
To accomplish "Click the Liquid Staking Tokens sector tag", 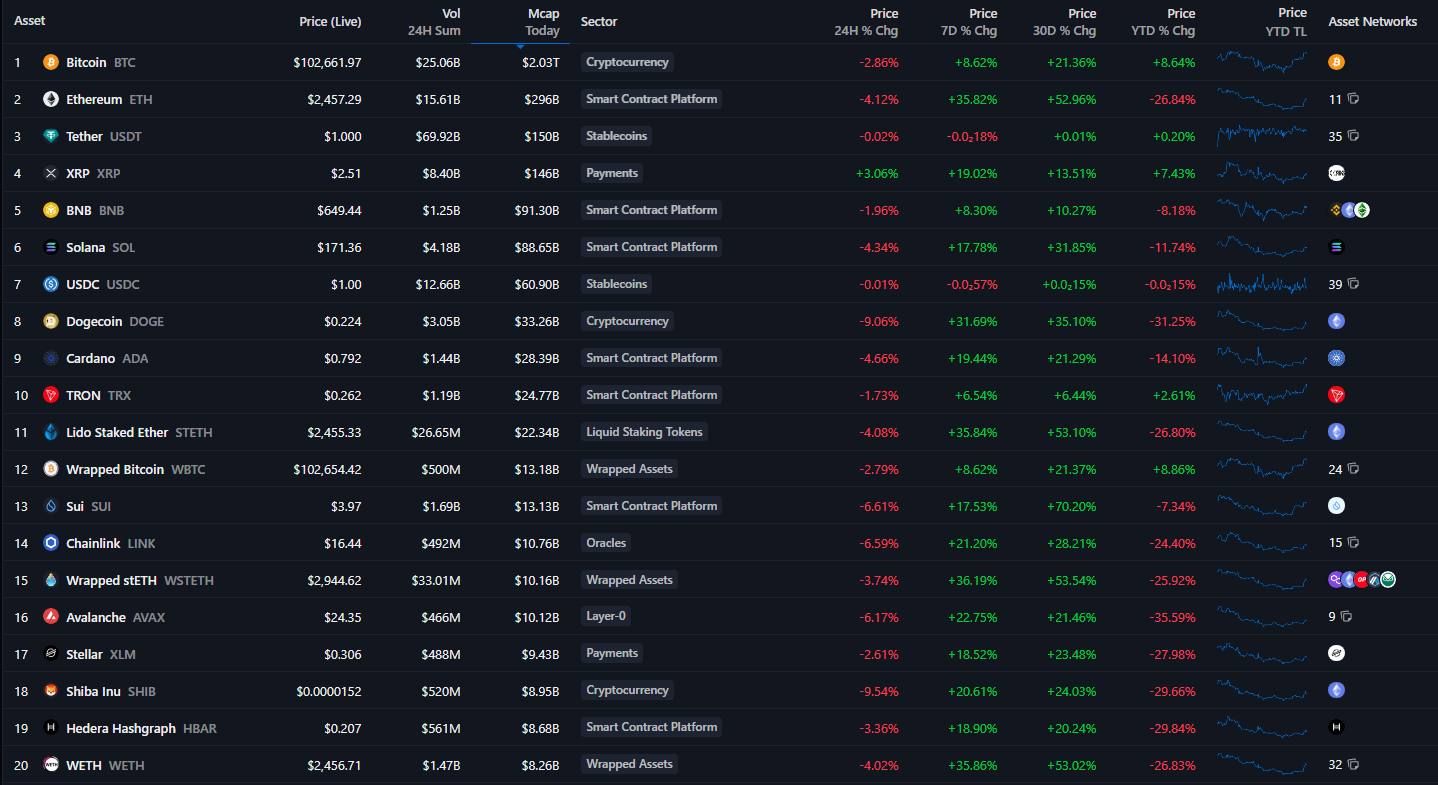I will click(x=645, y=432).
